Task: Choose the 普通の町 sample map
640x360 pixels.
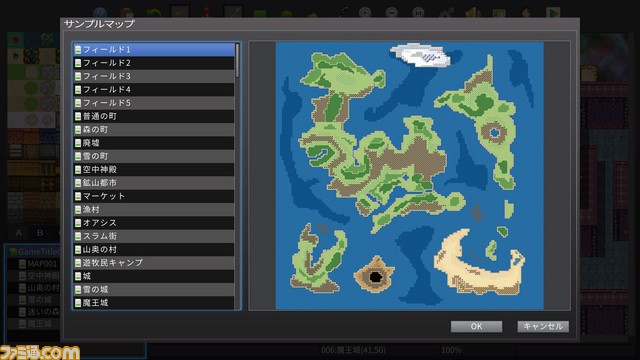Action: (x=154, y=116)
